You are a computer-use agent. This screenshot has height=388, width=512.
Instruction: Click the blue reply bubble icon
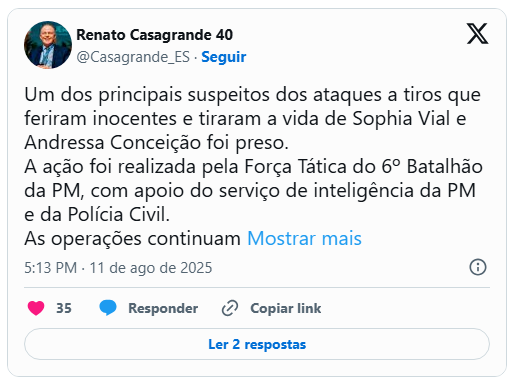[108, 308]
